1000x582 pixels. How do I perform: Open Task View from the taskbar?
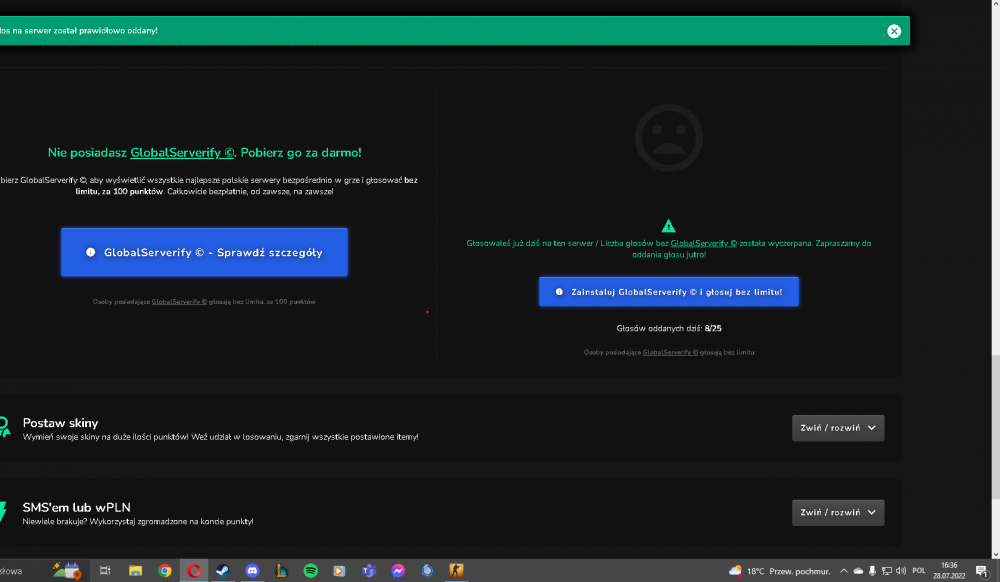point(105,571)
